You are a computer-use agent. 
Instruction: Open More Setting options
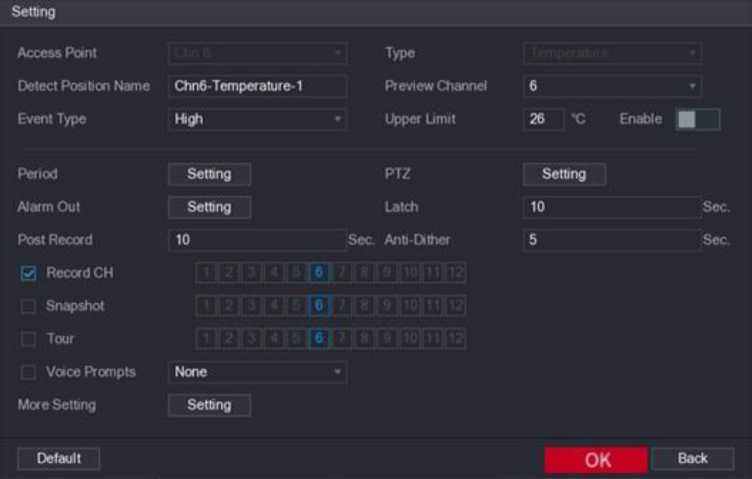tap(209, 405)
